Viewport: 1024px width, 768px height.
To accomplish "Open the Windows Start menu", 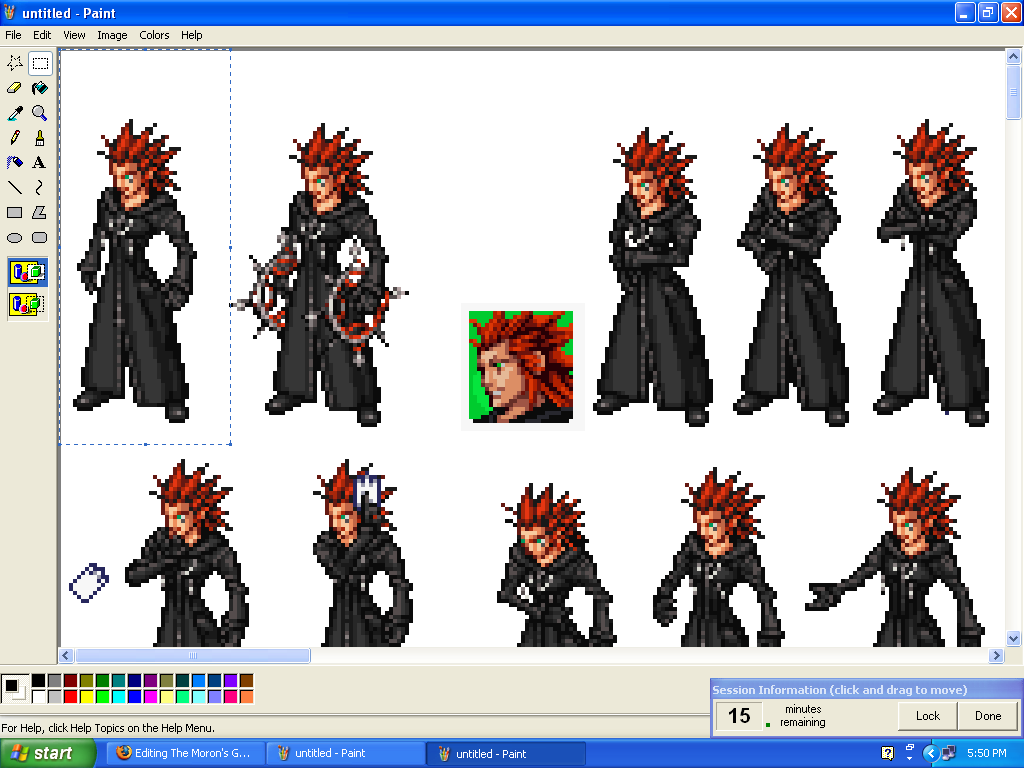I will (47, 753).
